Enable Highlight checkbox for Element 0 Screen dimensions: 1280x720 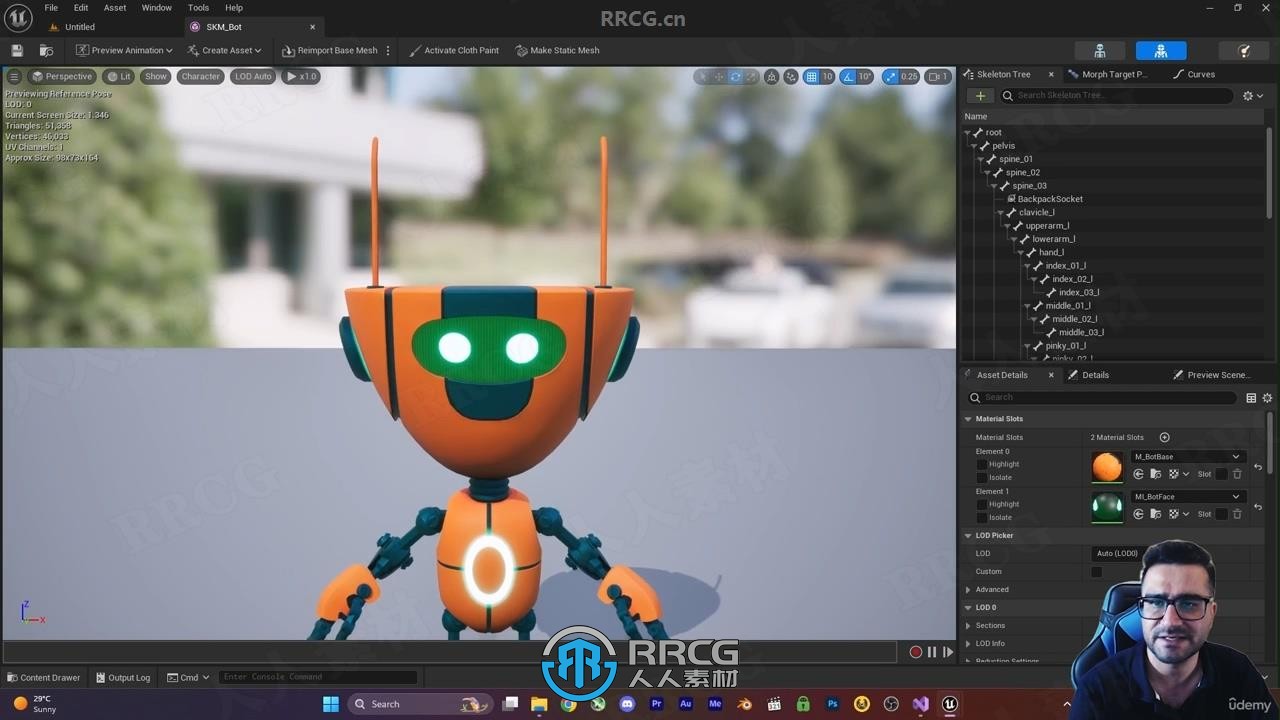[981, 464]
